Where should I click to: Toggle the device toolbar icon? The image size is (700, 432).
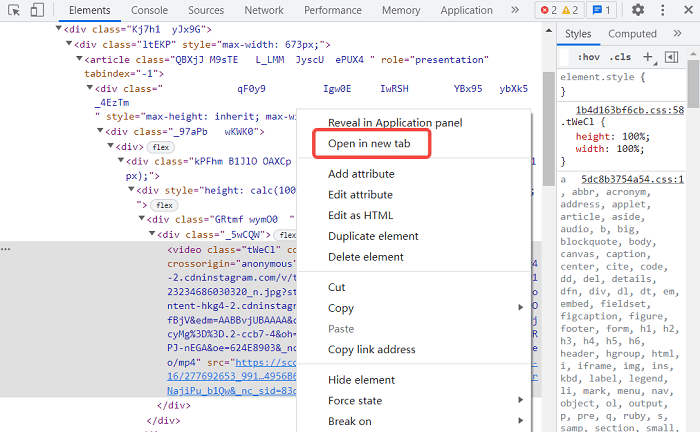[x=37, y=10]
